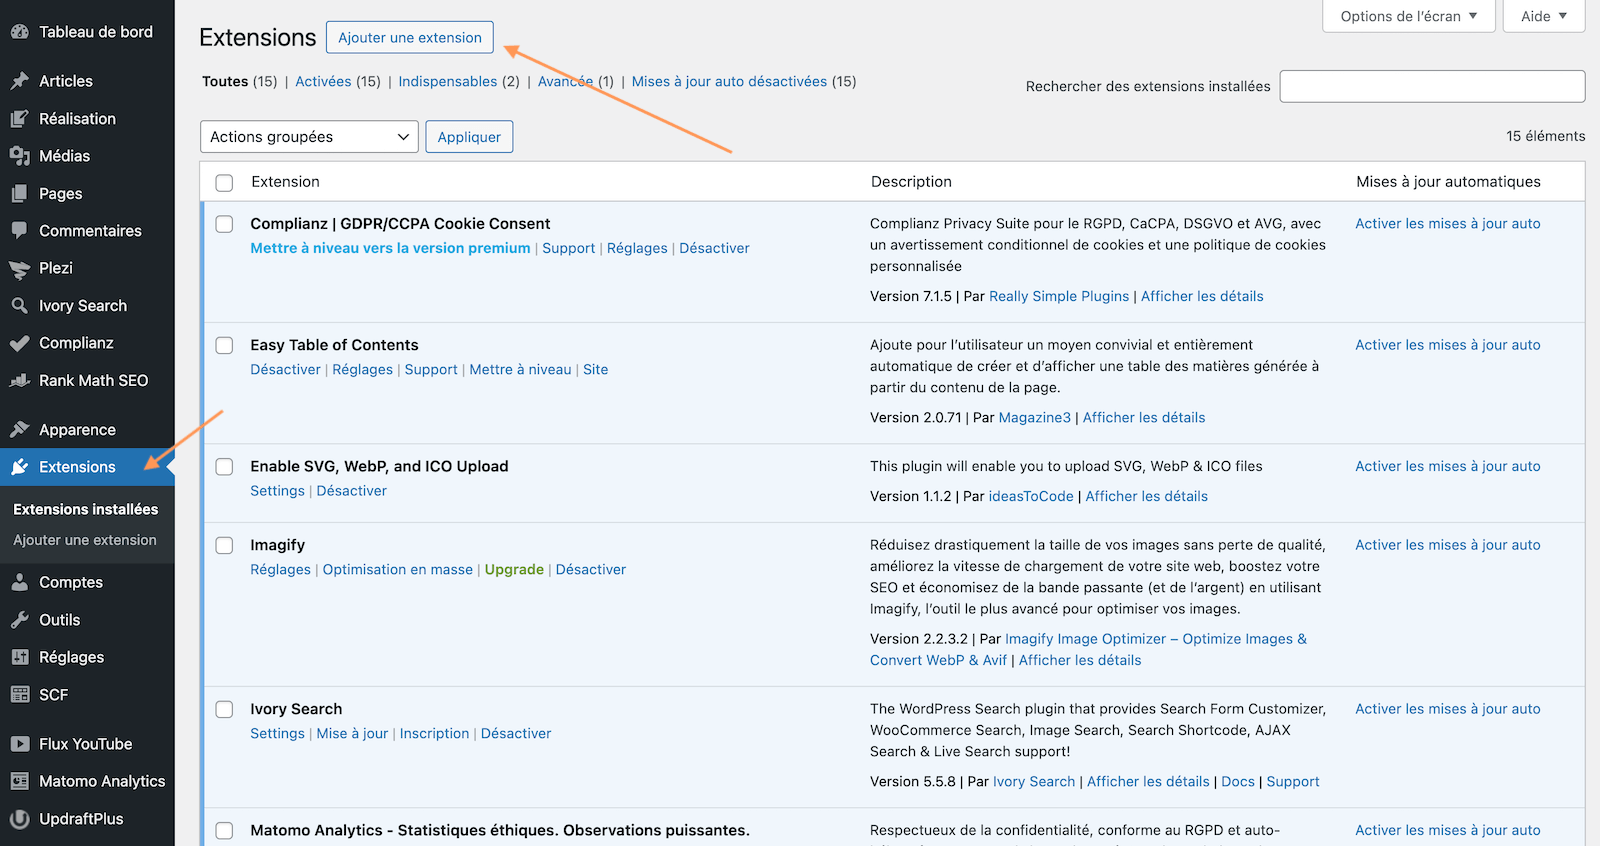Click the Outils wrench icon
The height and width of the screenshot is (846, 1600).
pos(20,620)
